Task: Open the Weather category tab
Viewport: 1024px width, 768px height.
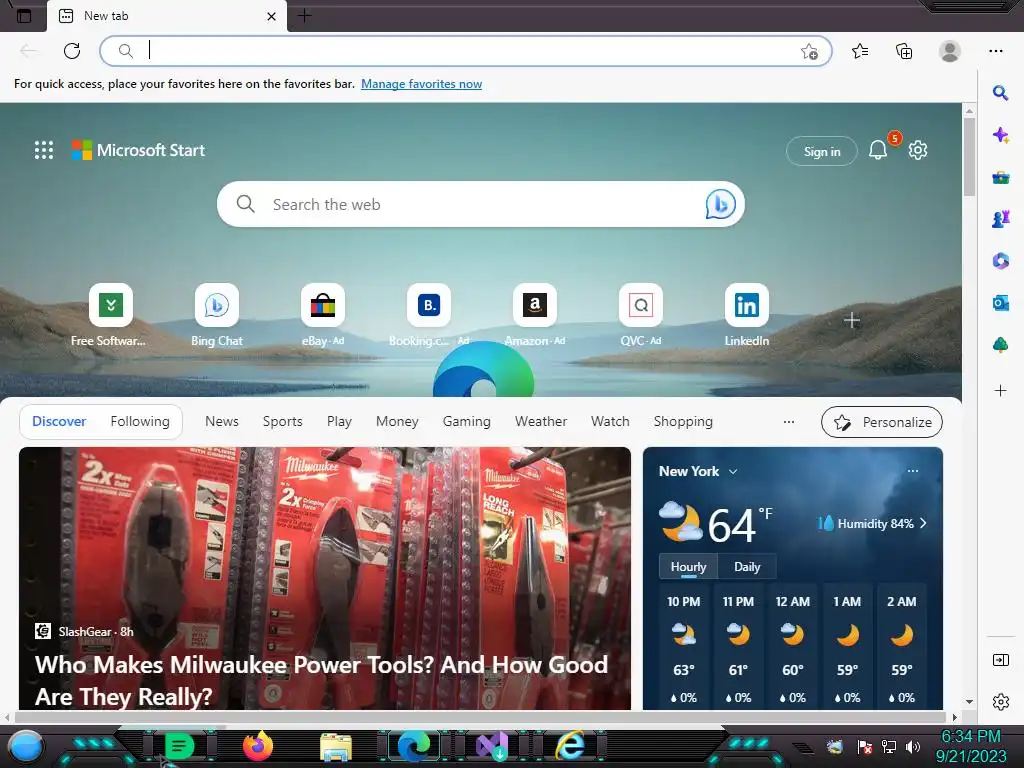Action: (541, 421)
